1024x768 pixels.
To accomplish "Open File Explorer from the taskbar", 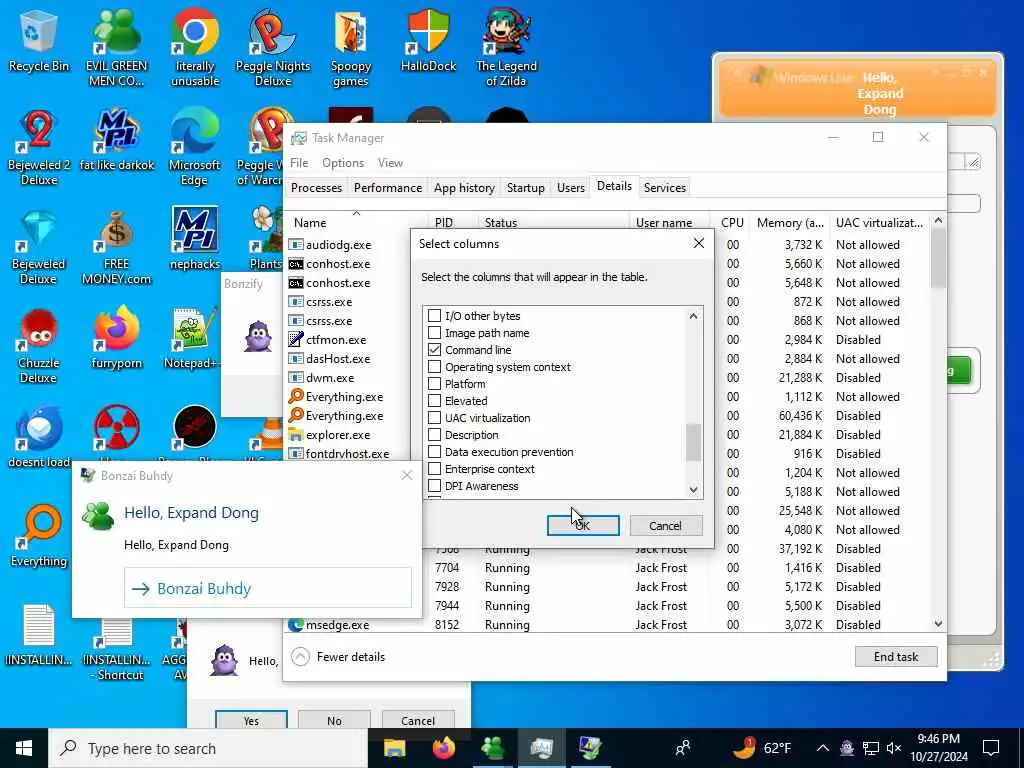I will (394, 748).
